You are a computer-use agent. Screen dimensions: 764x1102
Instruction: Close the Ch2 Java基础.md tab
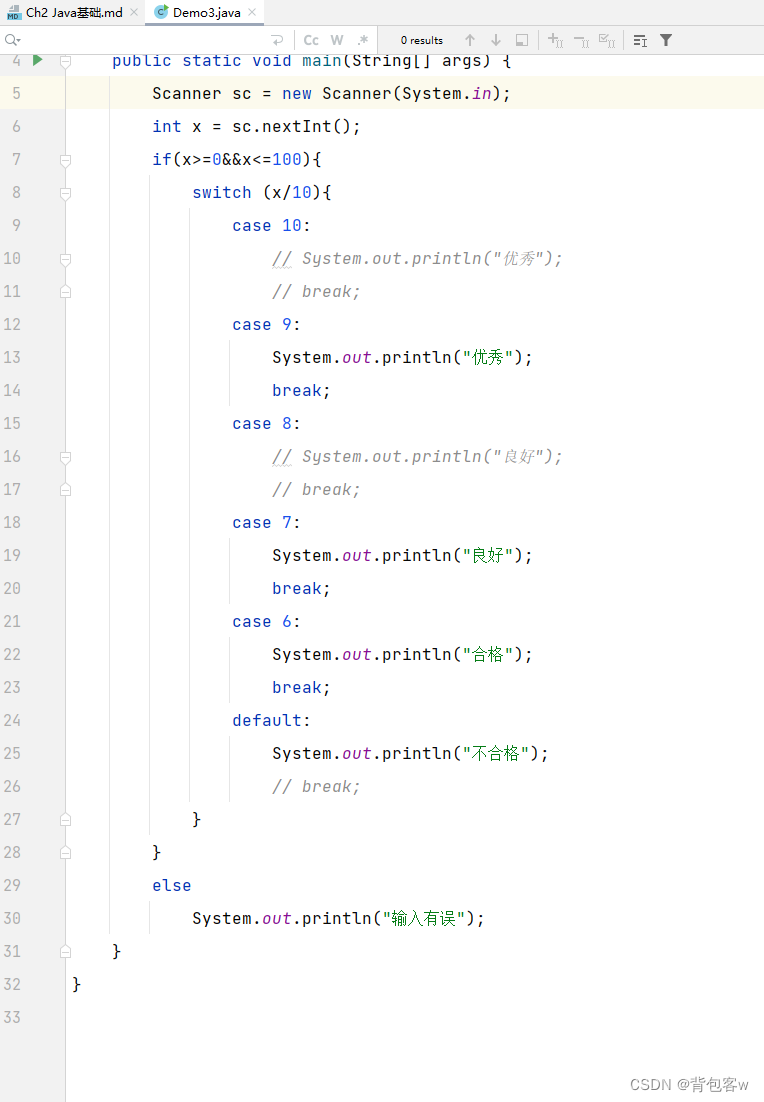tap(134, 12)
